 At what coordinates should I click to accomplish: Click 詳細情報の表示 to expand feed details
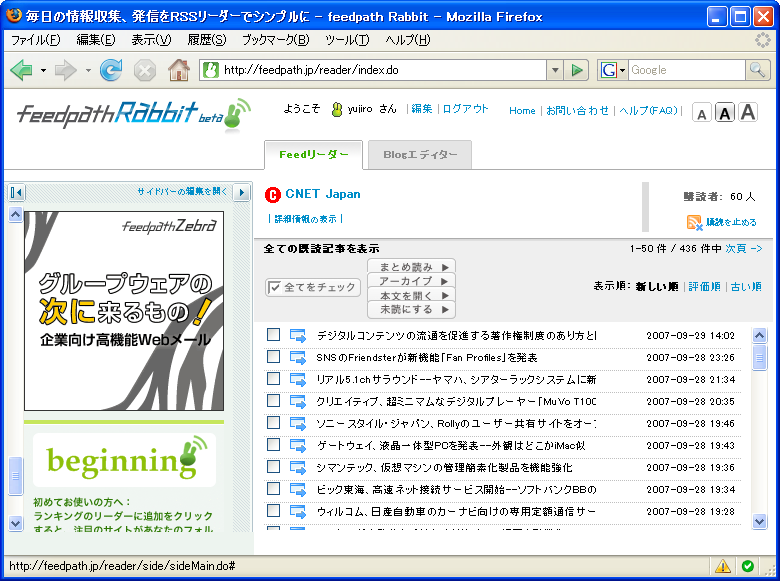tap(305, 219)
